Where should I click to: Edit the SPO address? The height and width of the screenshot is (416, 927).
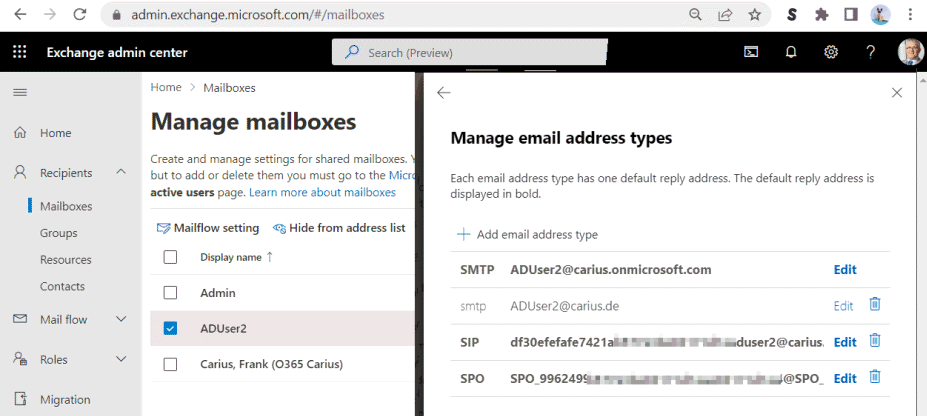(845, 378)
